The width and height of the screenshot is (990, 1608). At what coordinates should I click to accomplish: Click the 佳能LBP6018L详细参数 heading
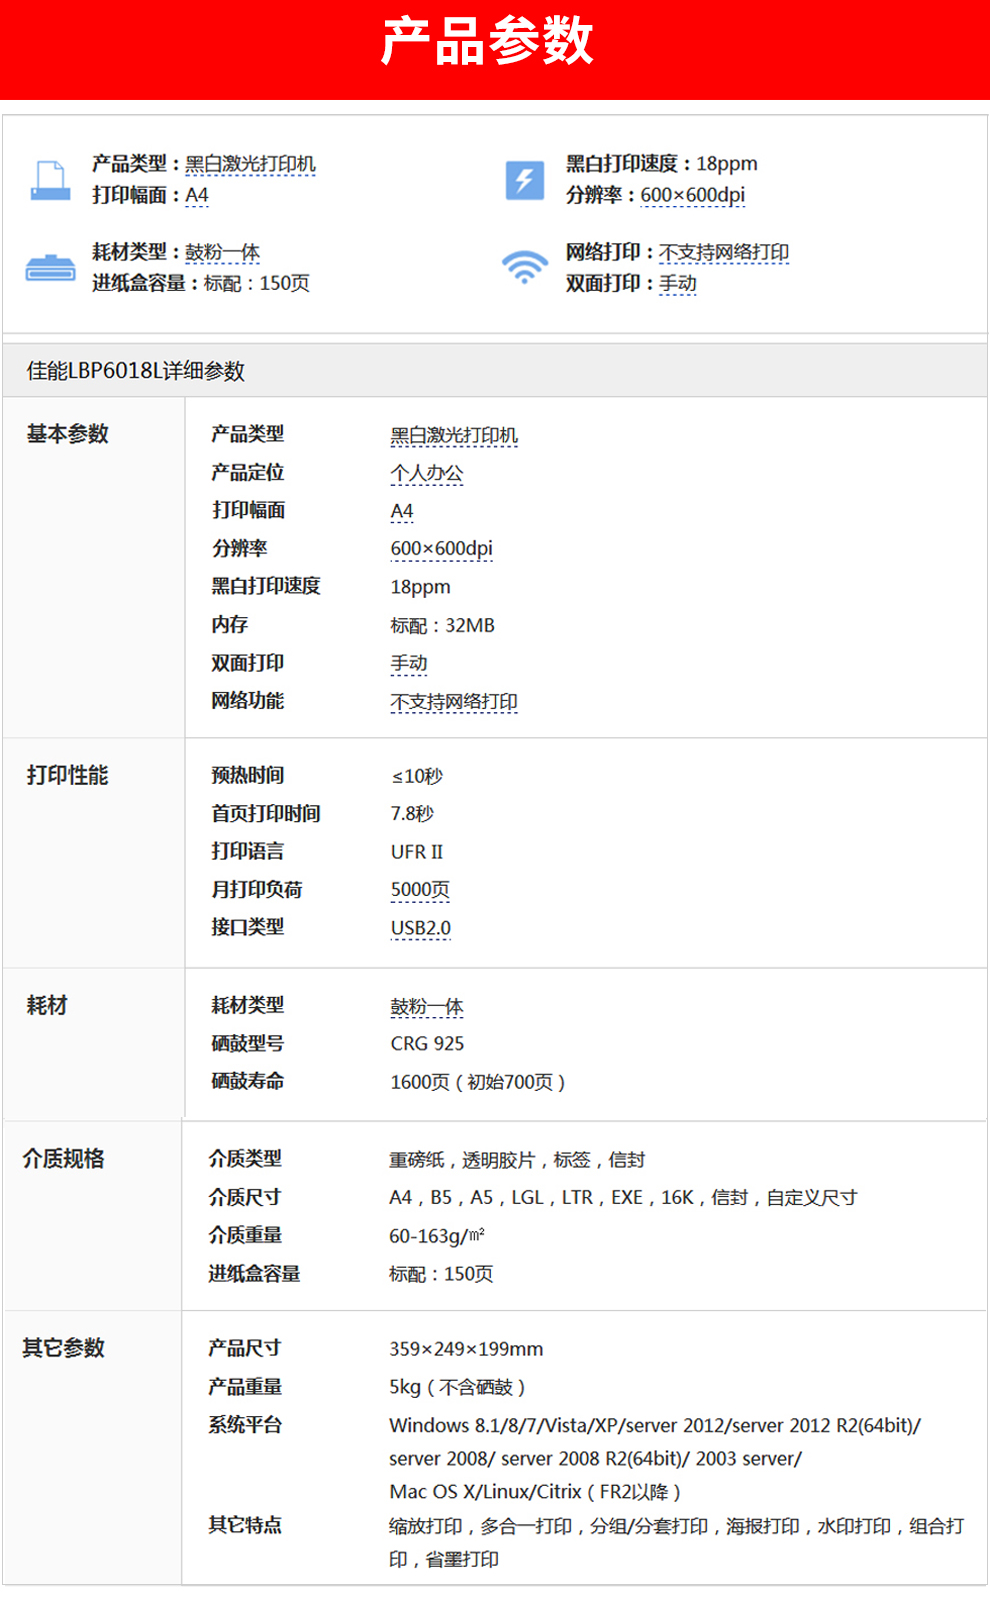[x=136, y=371]
